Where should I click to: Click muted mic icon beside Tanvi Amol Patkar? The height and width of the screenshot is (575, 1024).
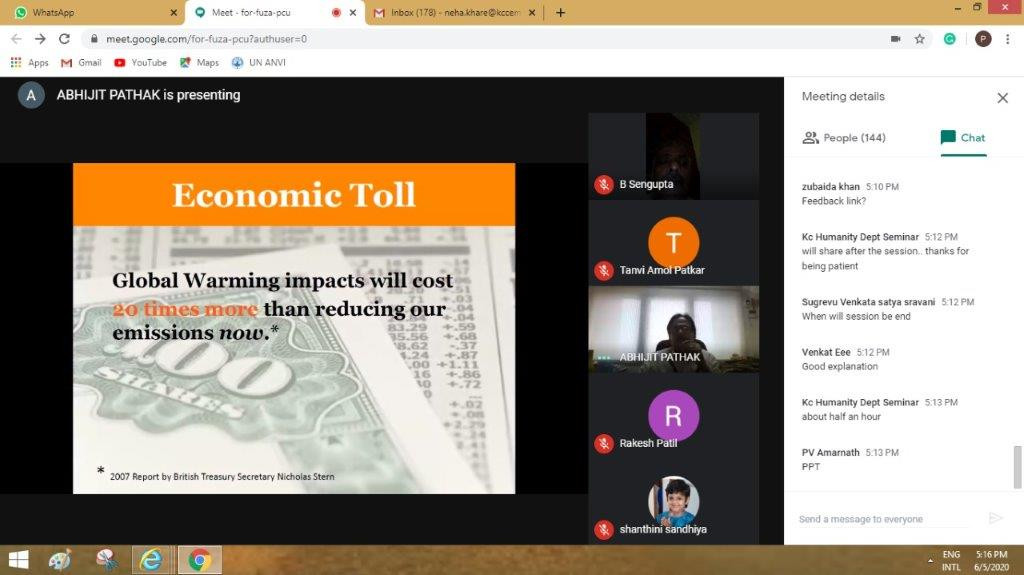point(604,271)
